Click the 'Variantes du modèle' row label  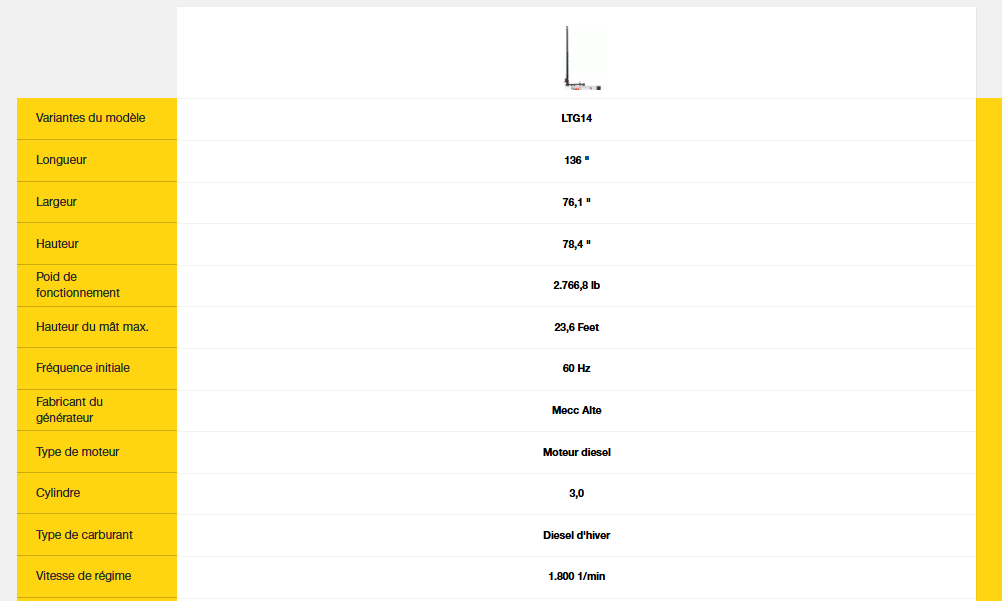(x=91, y=118)
